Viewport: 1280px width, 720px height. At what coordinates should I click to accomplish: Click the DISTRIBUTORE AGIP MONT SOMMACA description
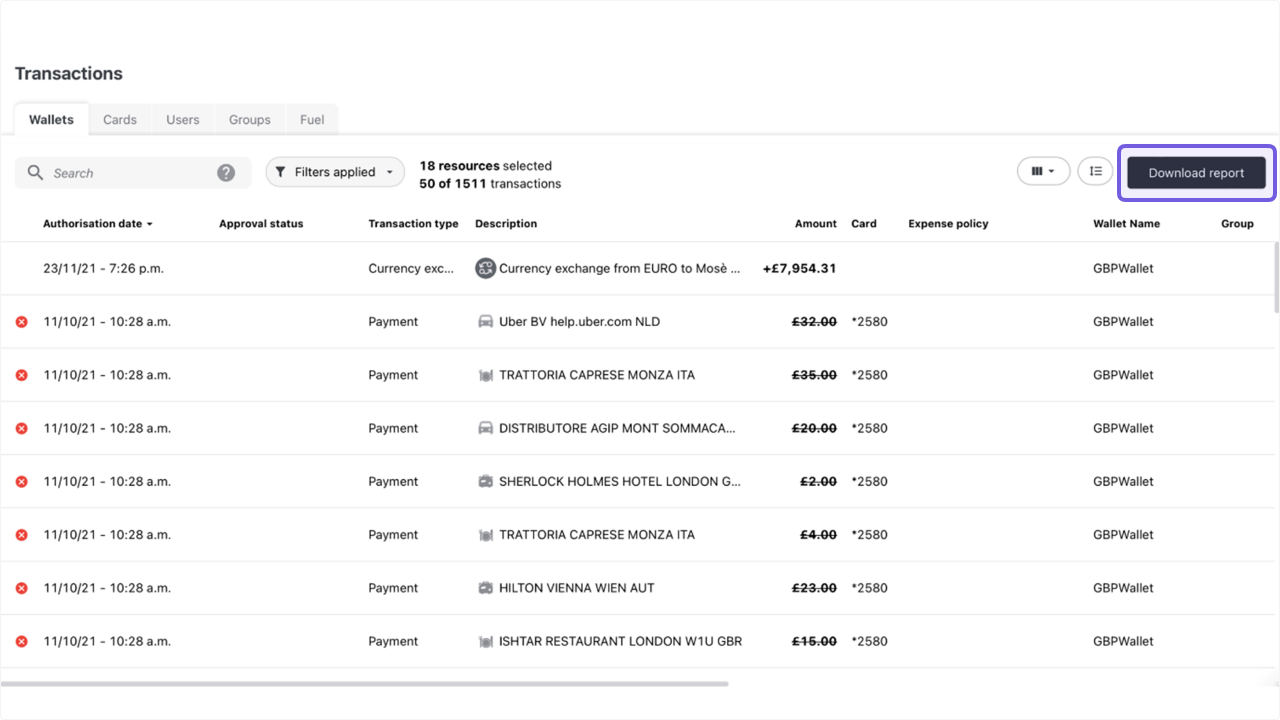tap(617, 428)
